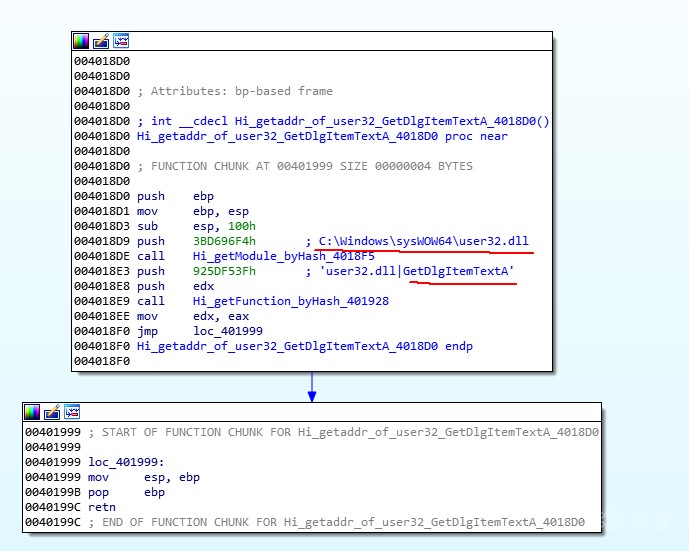
Task: Select the 'sub esp, 100h' instruction
Action: (196, 226)
